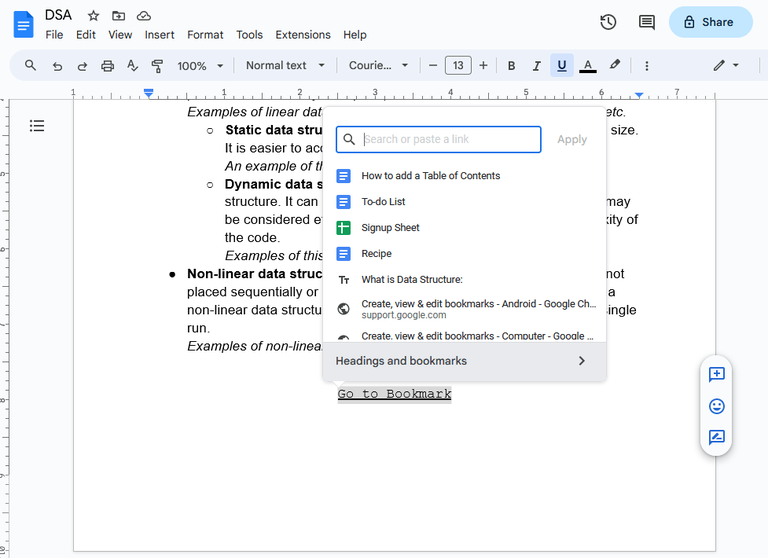Image resolution: width=768 pixels, height=558 pixels.
Task: Click the Share button
Action: [710, 22]
